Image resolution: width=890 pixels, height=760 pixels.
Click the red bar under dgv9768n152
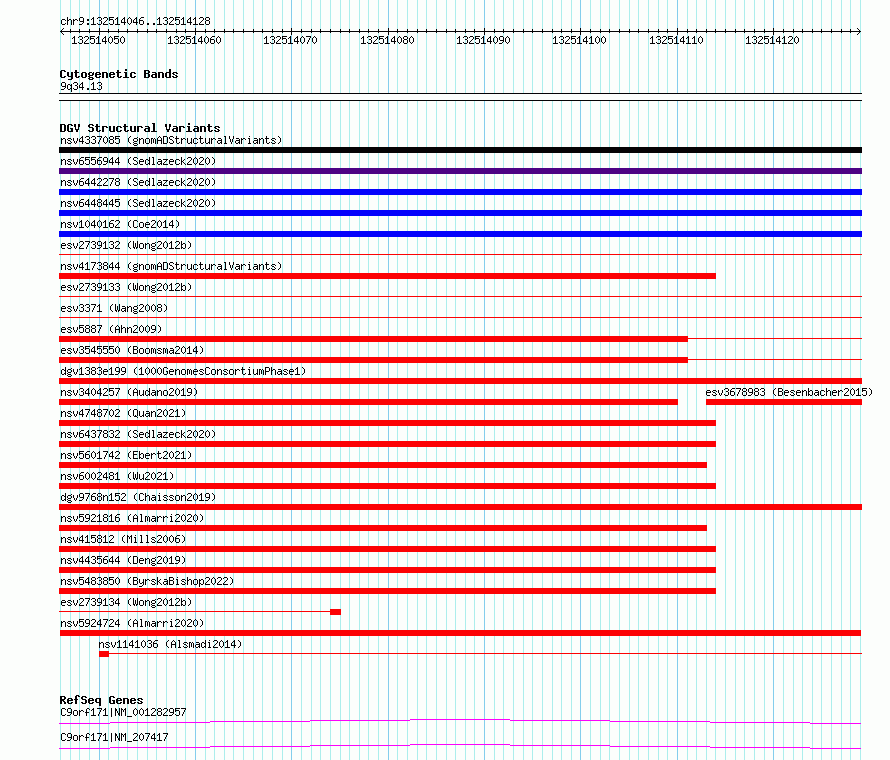point(460,507)
